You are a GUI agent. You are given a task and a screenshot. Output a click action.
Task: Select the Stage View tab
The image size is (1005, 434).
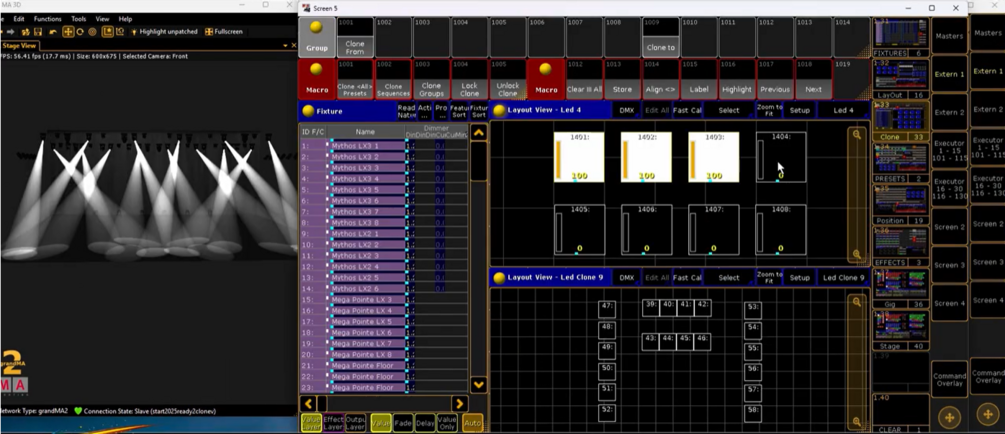point(20,46)
